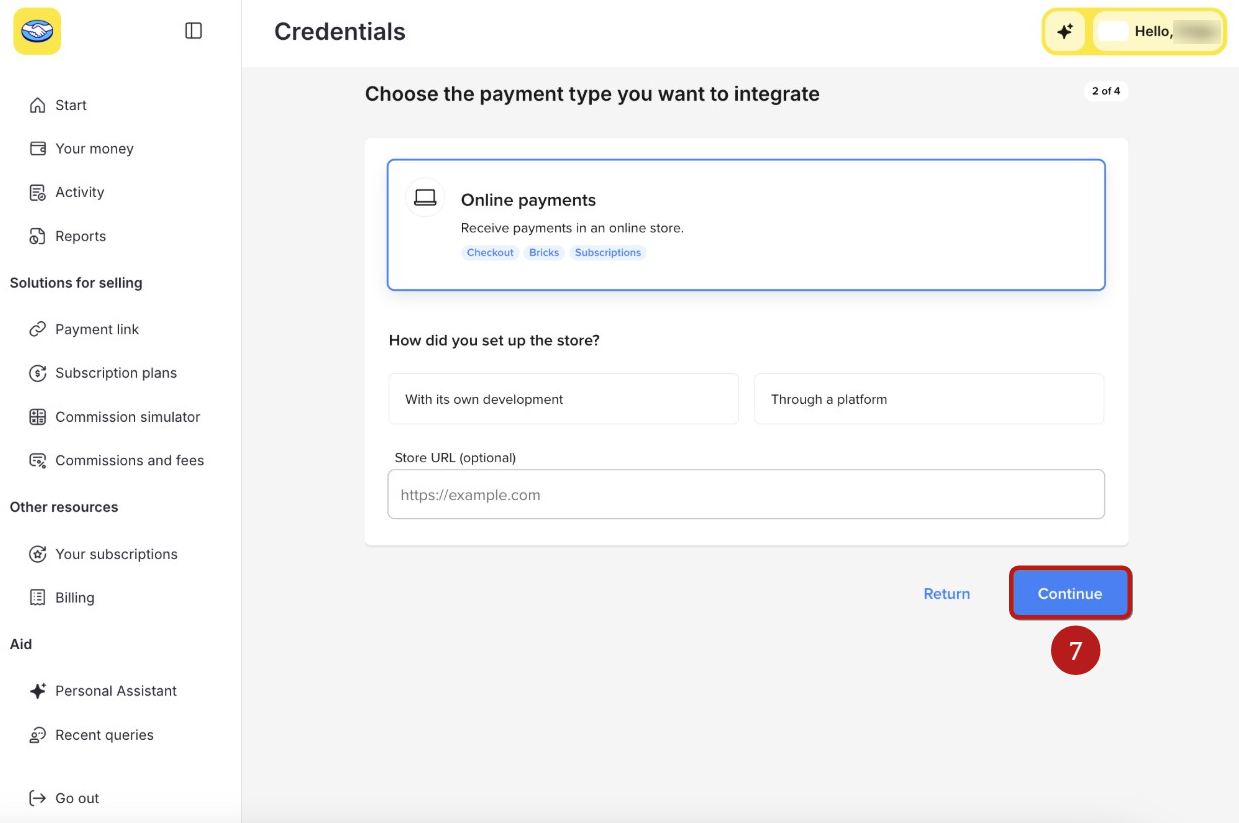Click the Return link
This screenshot has width=1239, height=823.
tap(947, 593)
